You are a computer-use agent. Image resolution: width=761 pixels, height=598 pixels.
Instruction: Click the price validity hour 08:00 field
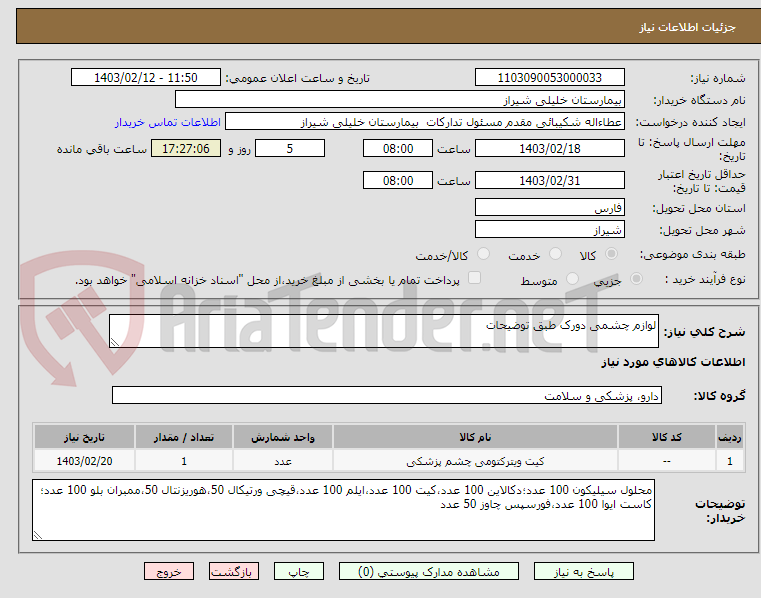[397, 181]
